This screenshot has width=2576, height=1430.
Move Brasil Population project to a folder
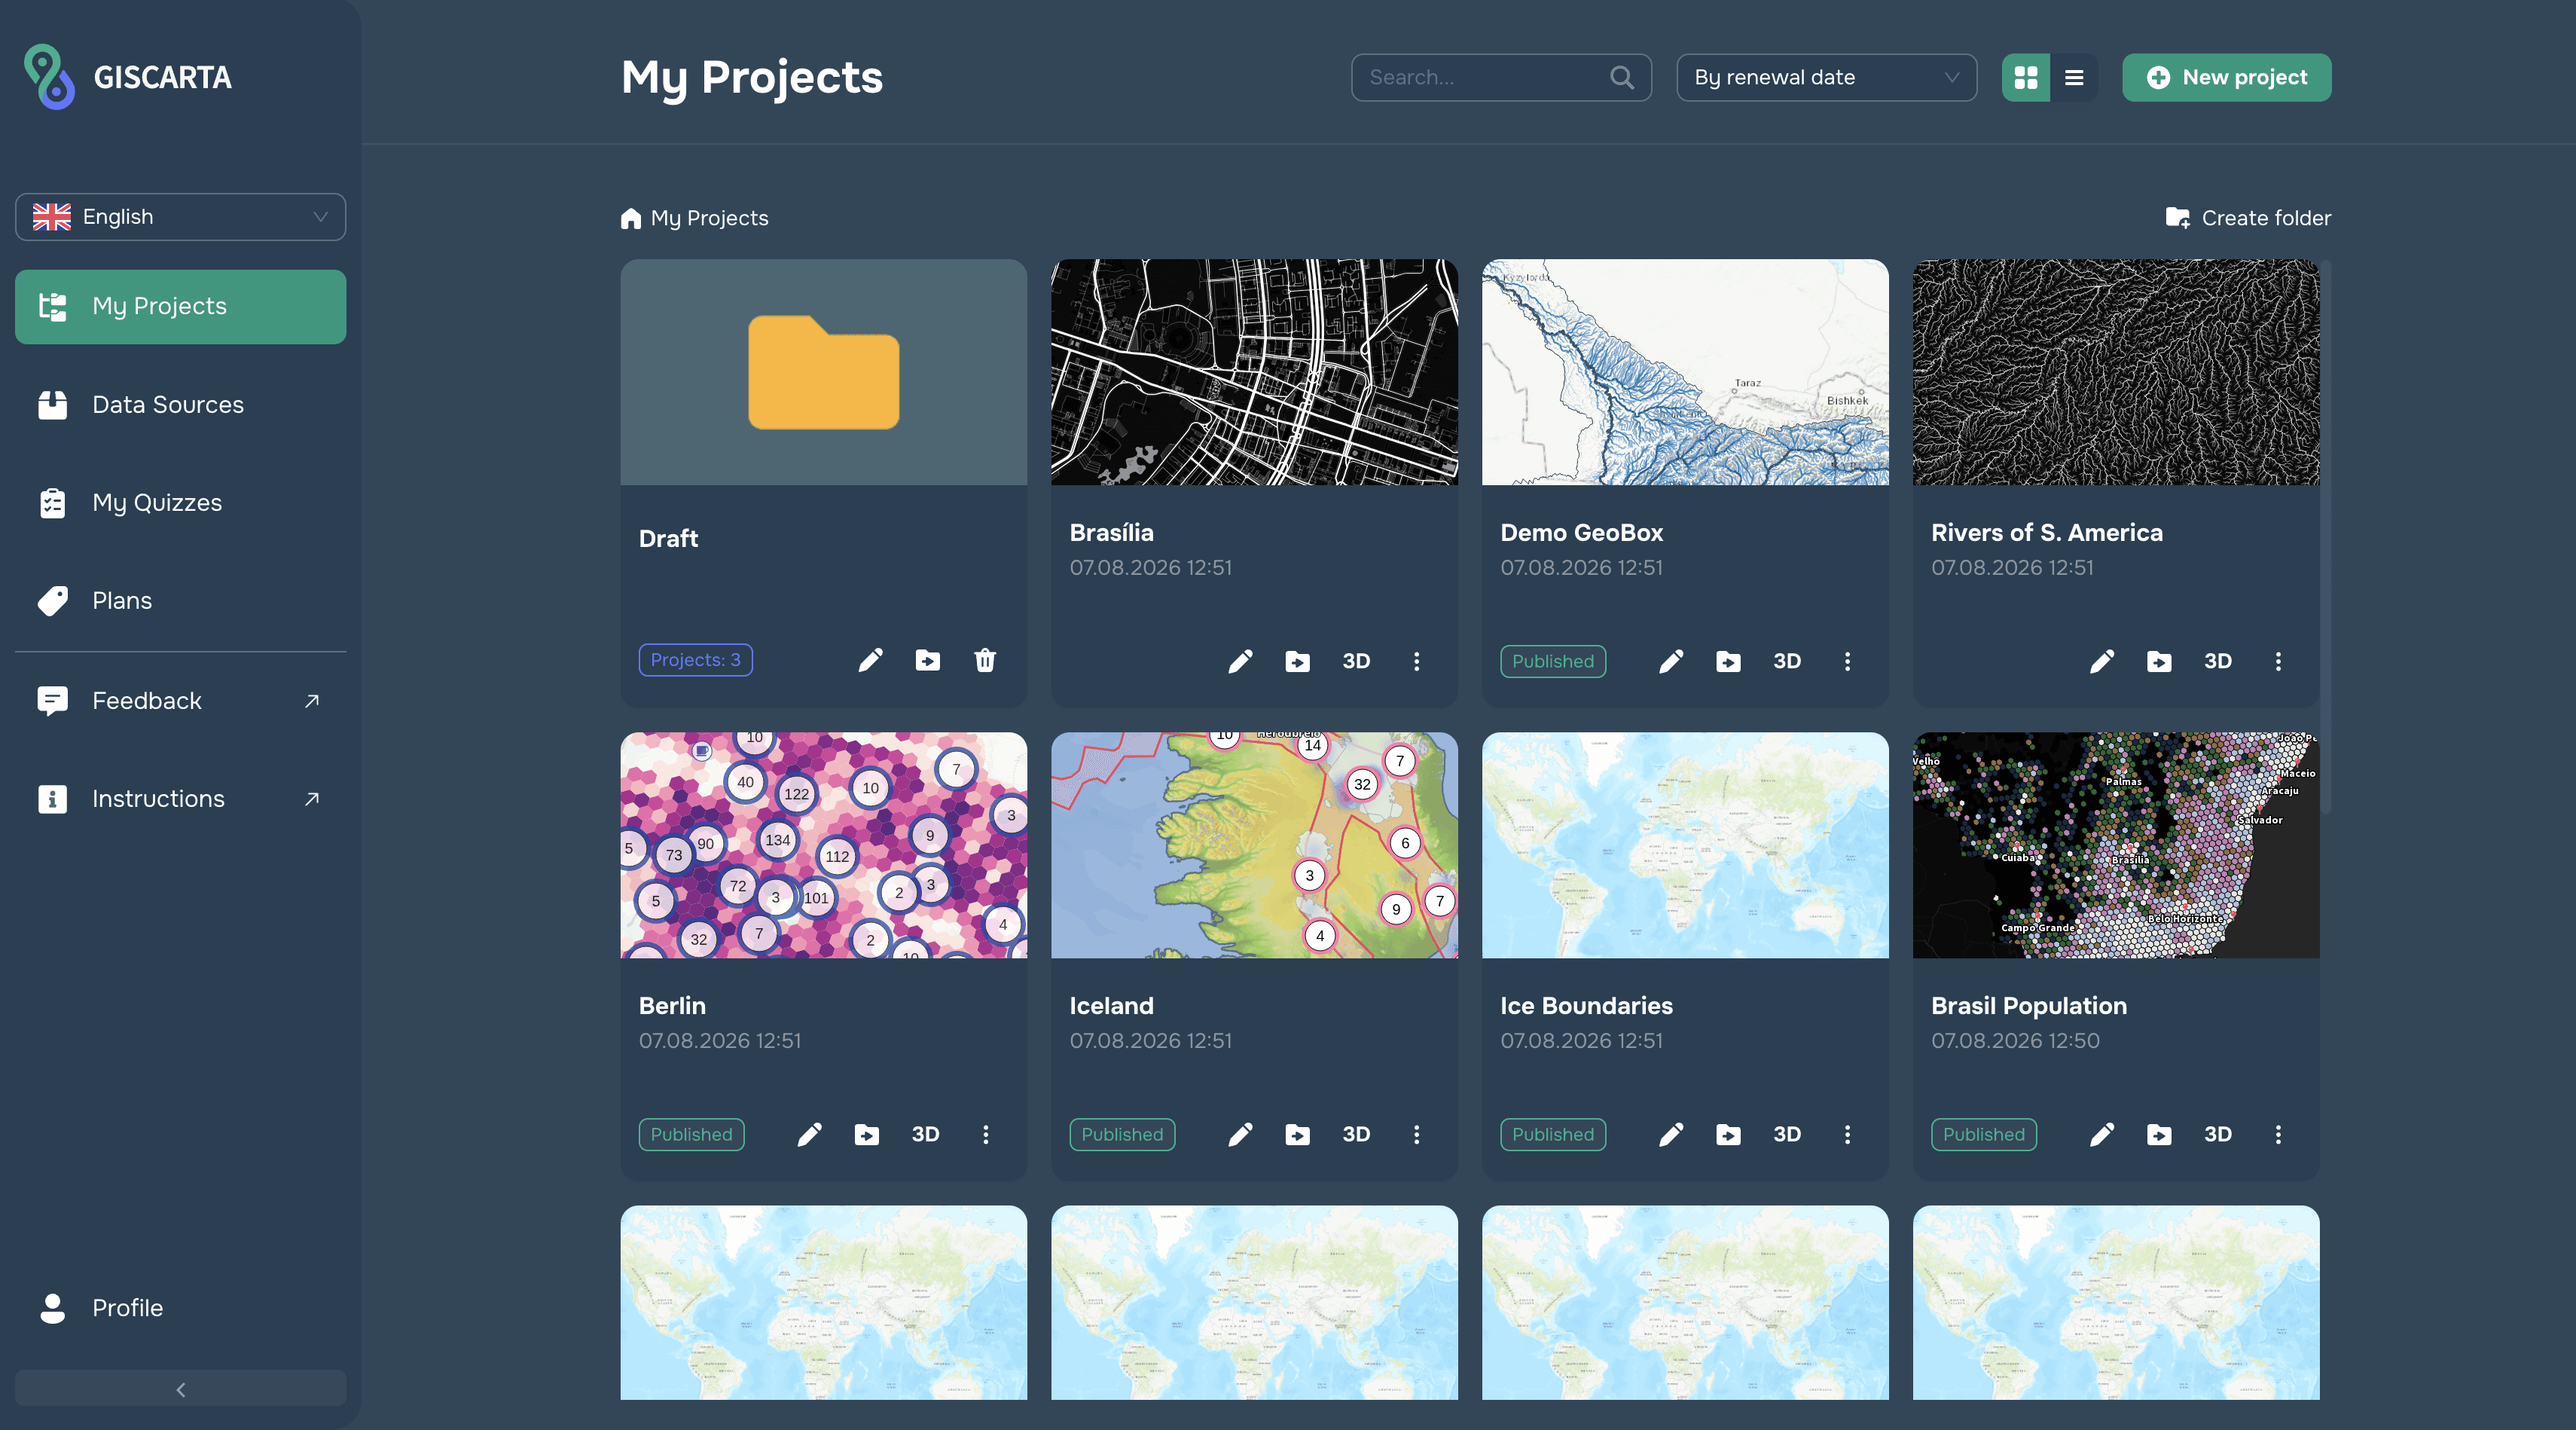[2160, 1134]
